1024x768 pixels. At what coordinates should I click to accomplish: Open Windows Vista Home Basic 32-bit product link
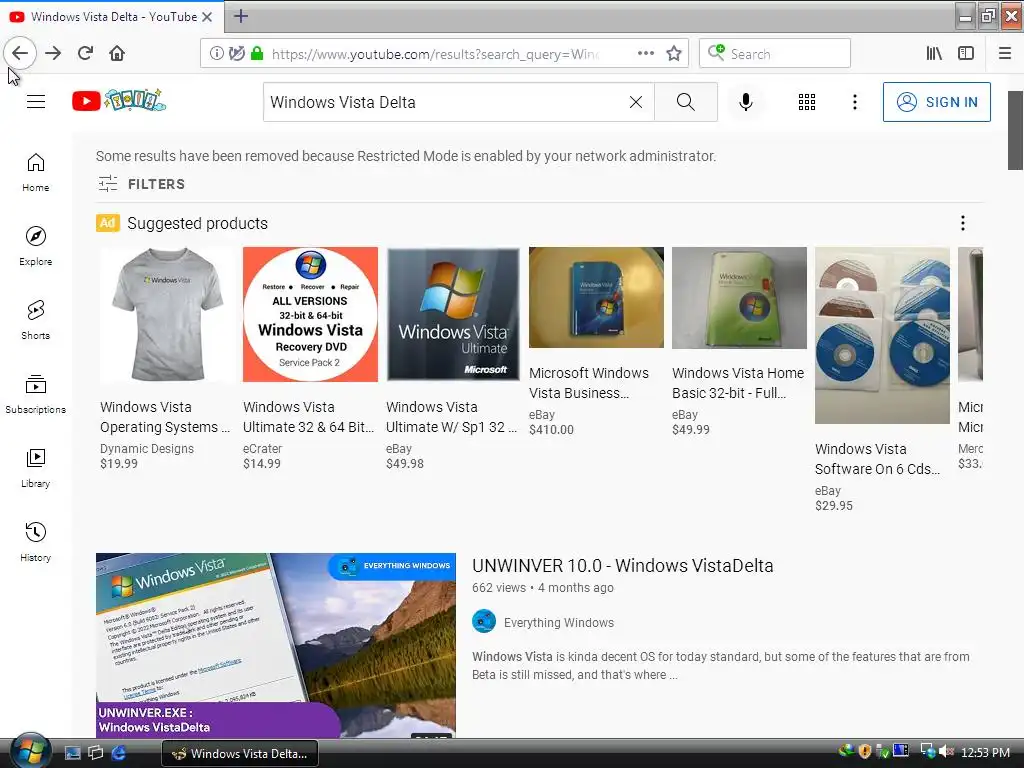pyautogui.click(x=738, y=383)
